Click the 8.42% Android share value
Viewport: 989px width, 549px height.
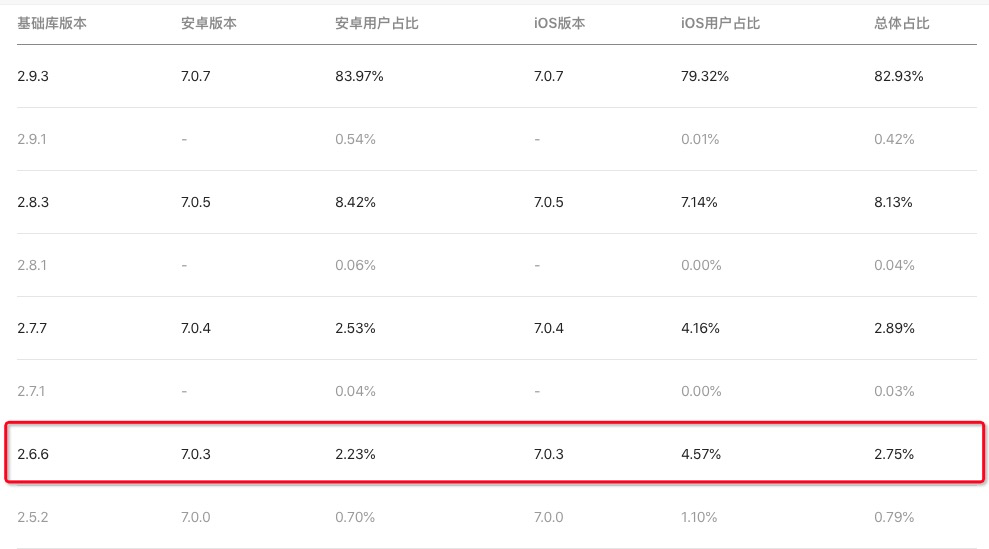tap(356, 202)
